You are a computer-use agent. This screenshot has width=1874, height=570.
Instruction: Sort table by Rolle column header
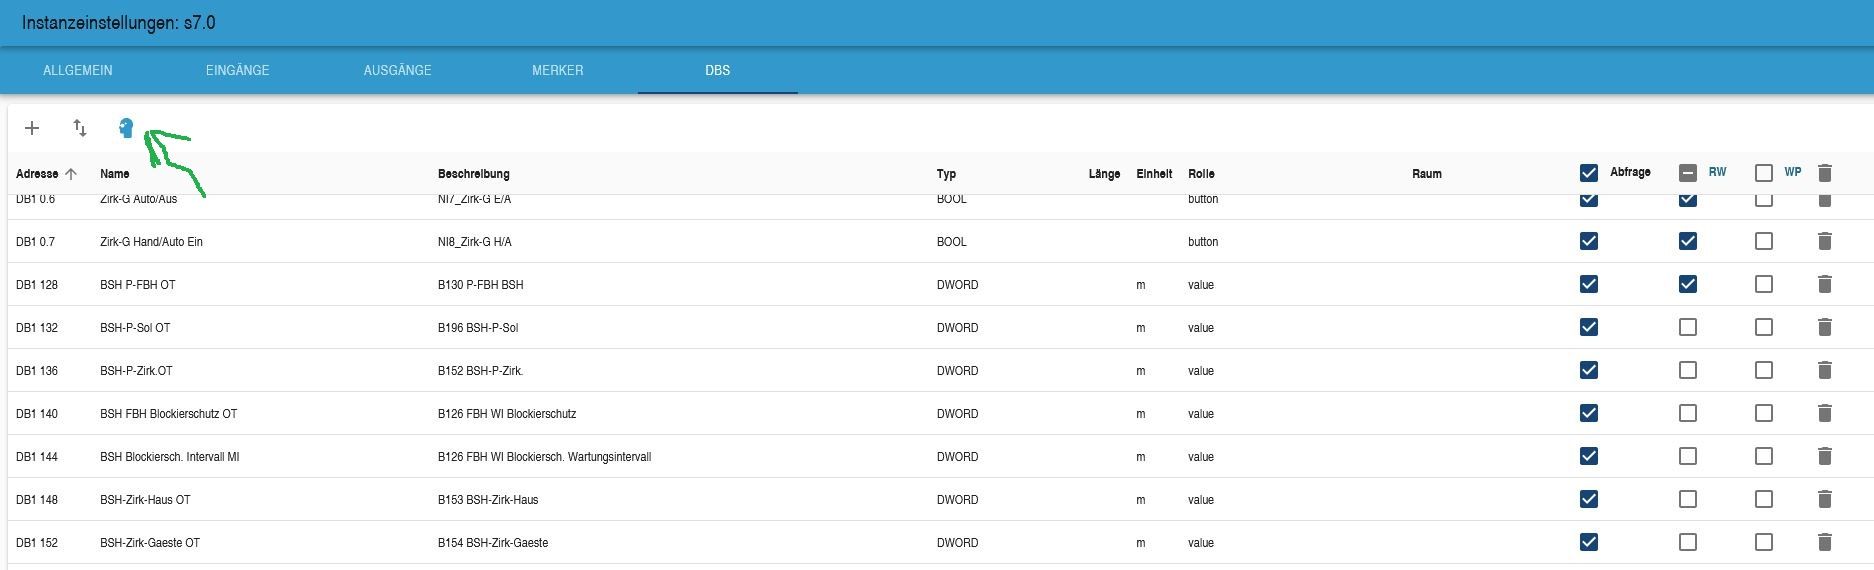[x=1201, y=174]
